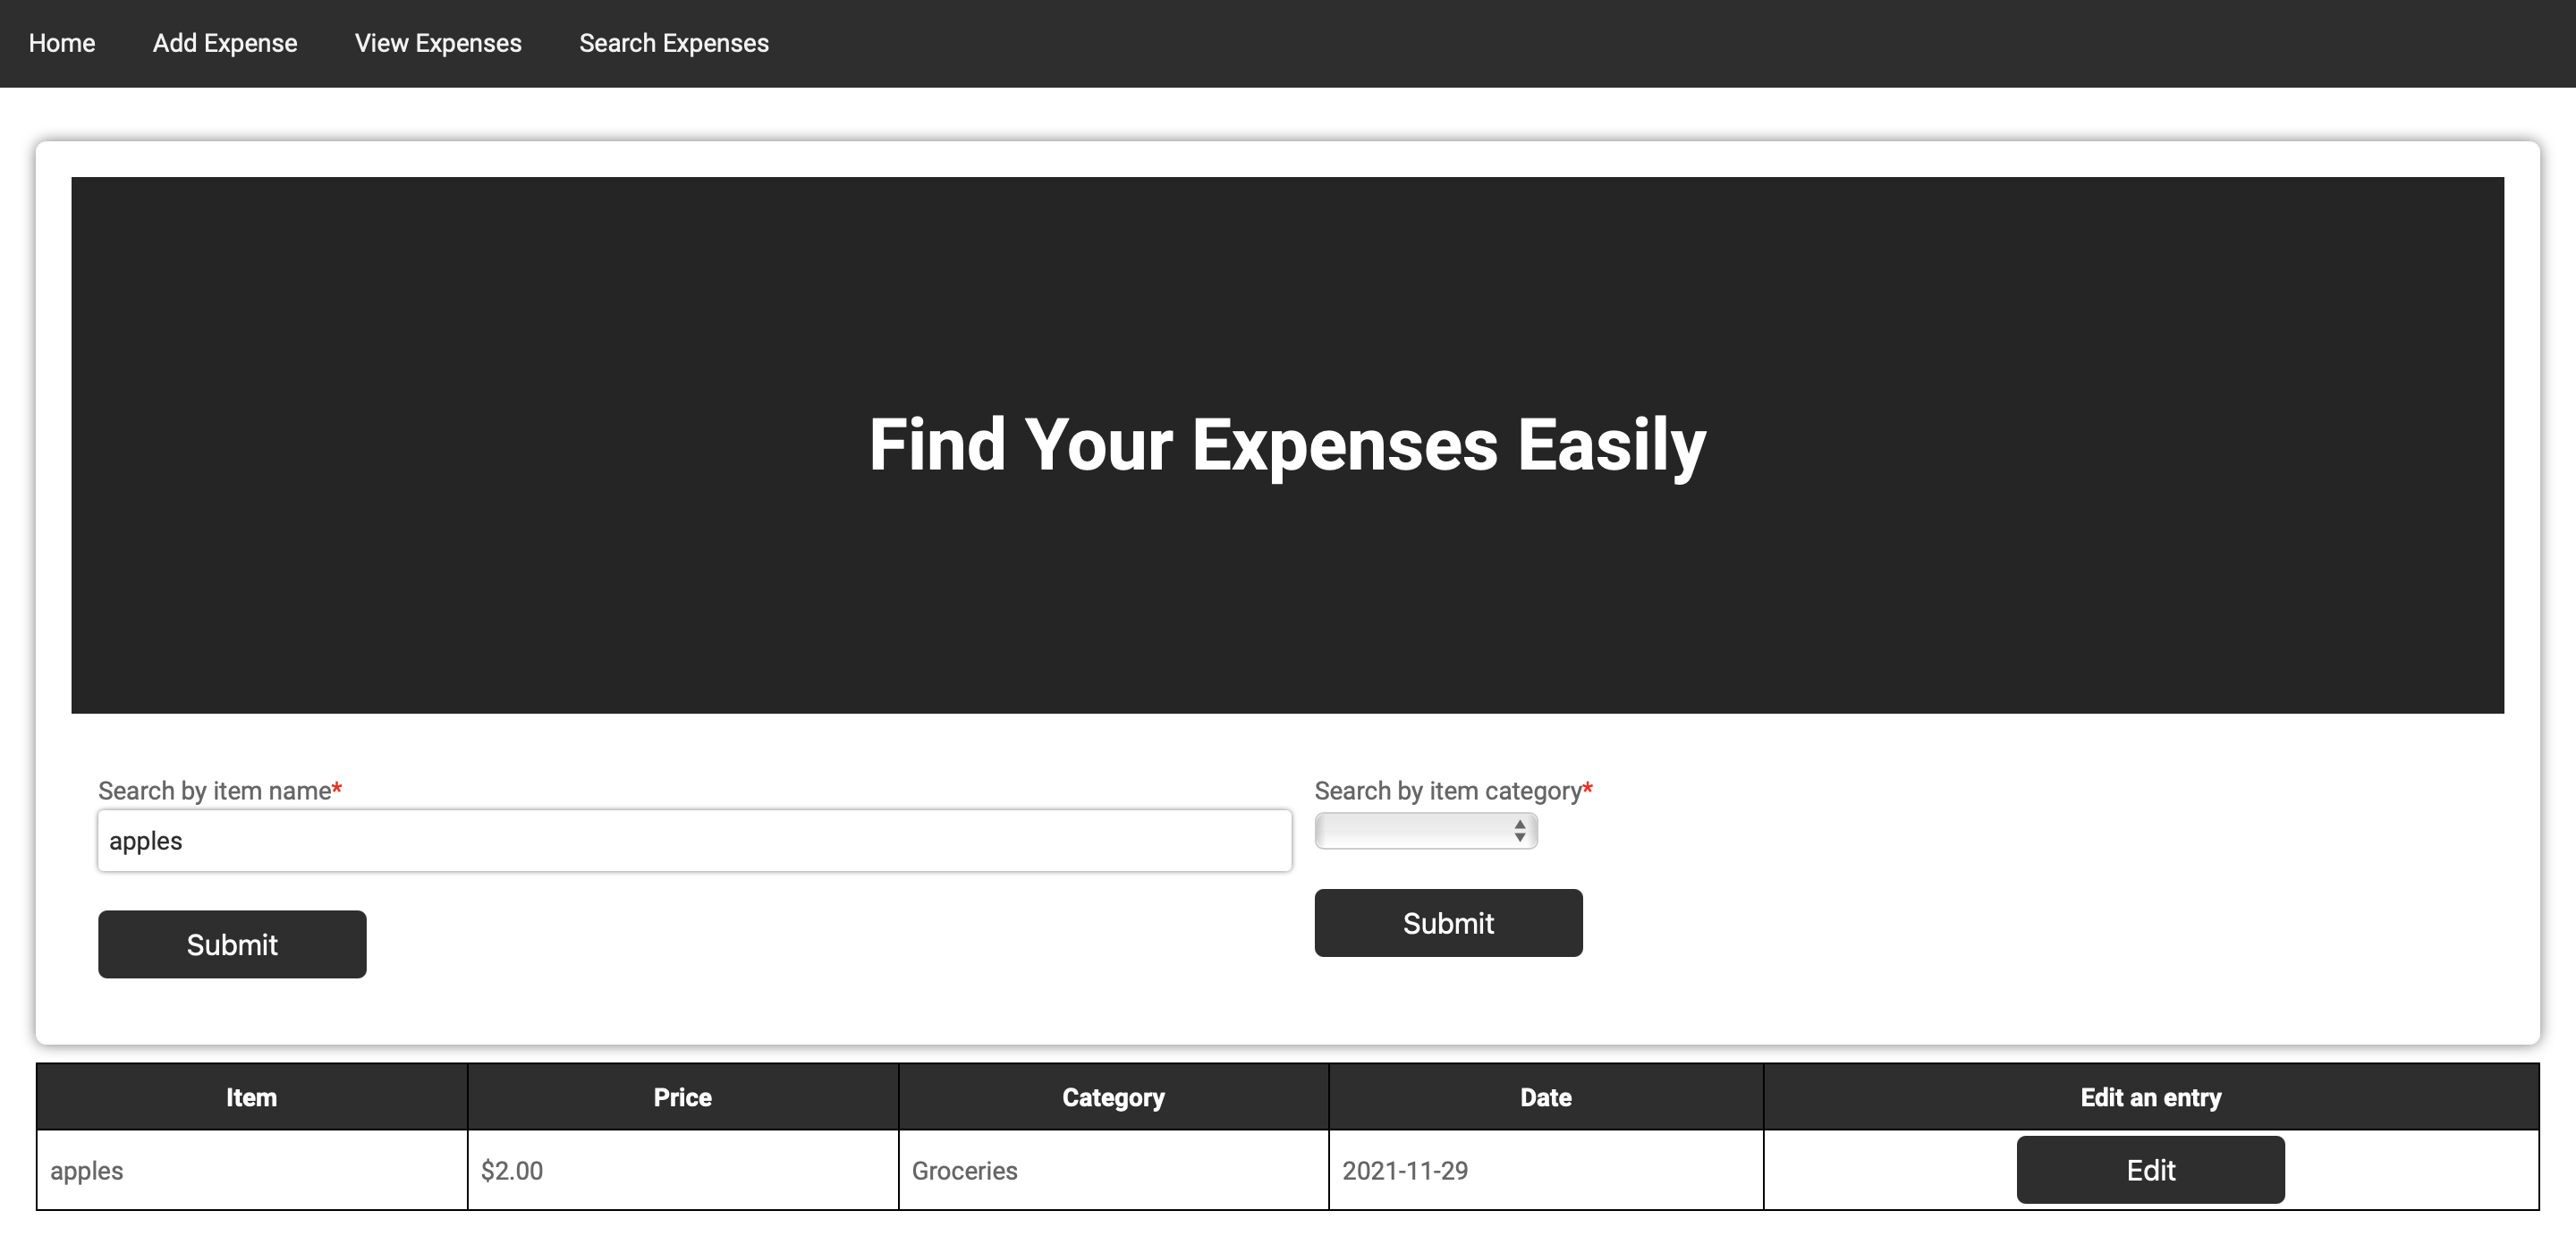Image resolution: width=2576 pixels, height=1236 pixels.
Task: Click the Search by item category field
Action: click(x=1423, y=830)
